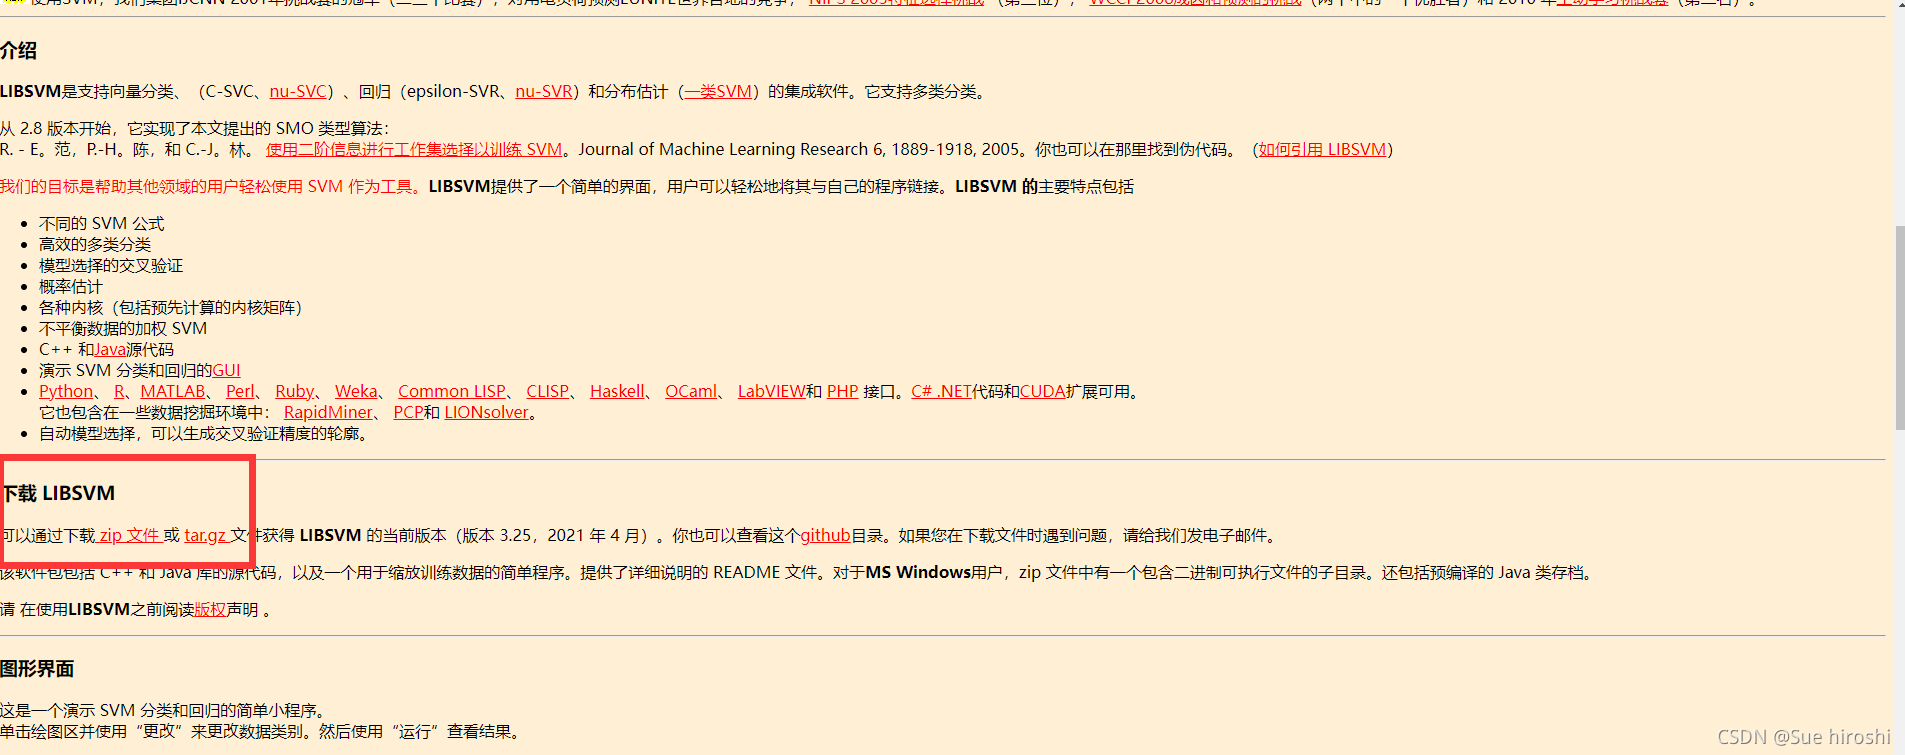The height and width of the screenshot is (755, 1905).
Task: Click the CUDA extension link
Action: point(1043,392)
